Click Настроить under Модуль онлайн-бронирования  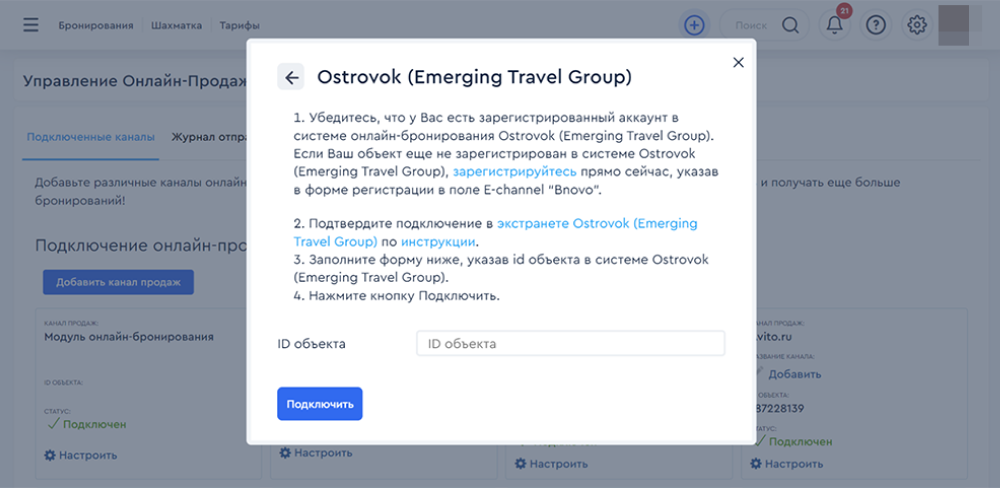coord(81,455)
